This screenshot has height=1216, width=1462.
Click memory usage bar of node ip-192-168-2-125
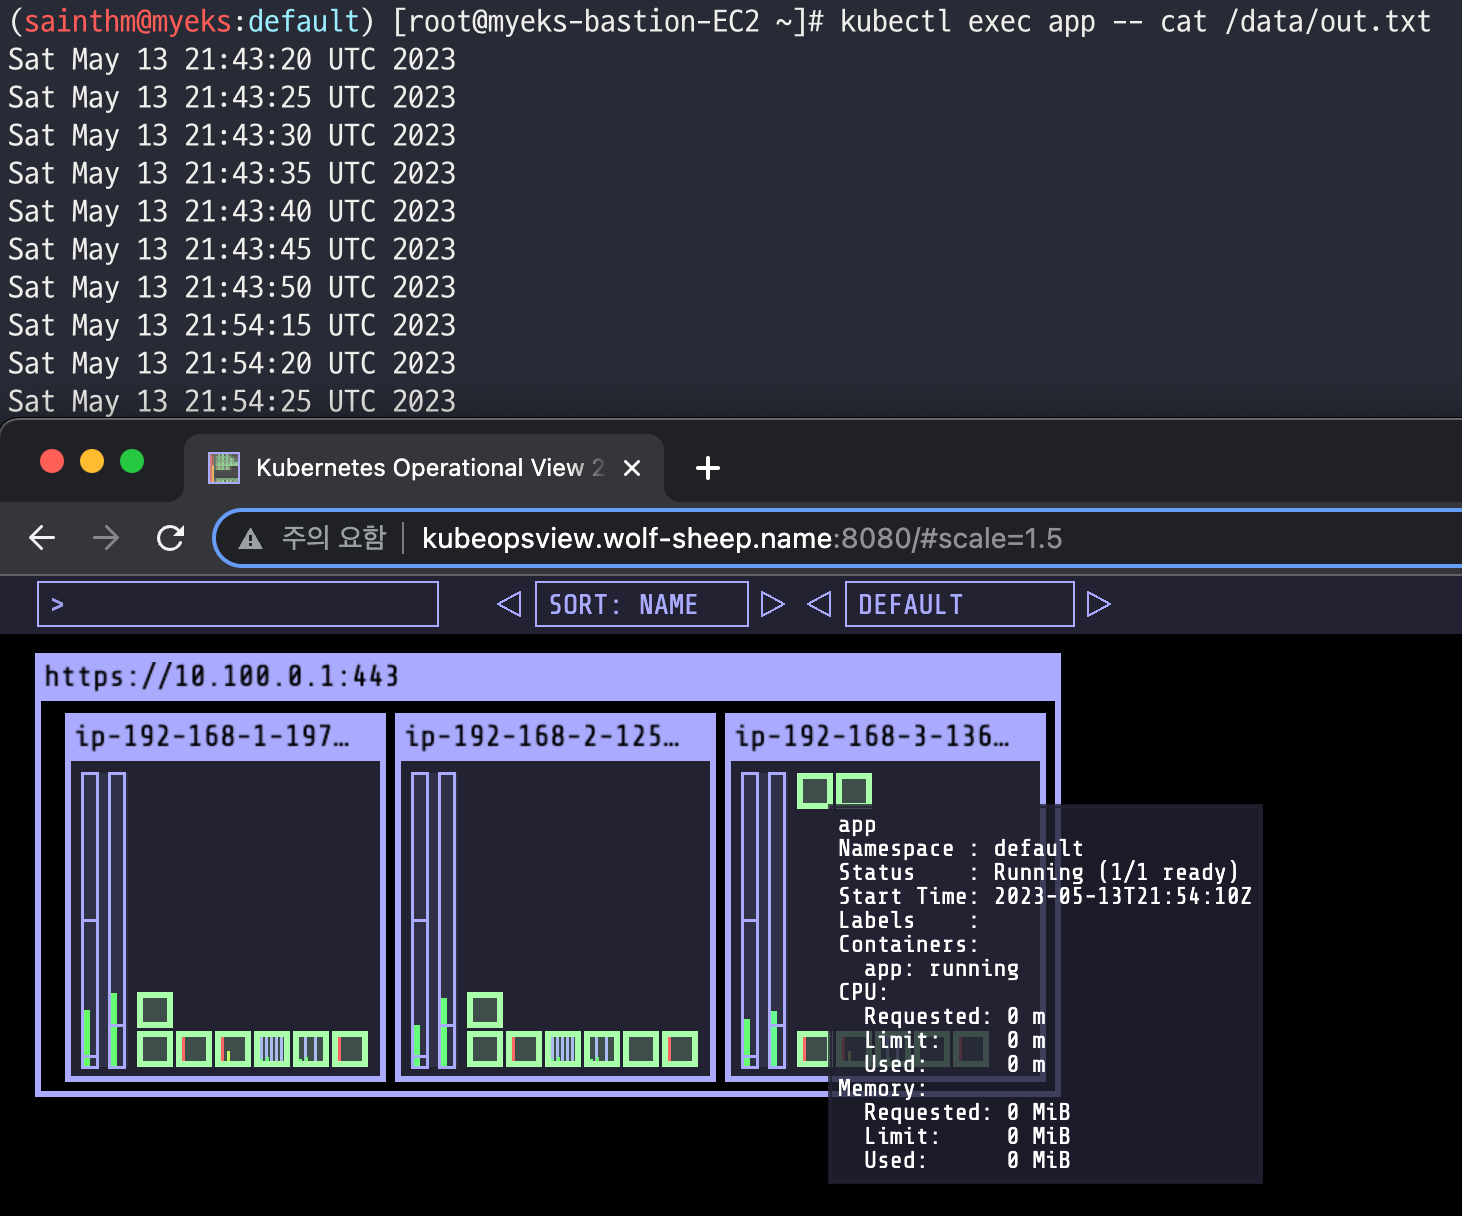(447, 920)
